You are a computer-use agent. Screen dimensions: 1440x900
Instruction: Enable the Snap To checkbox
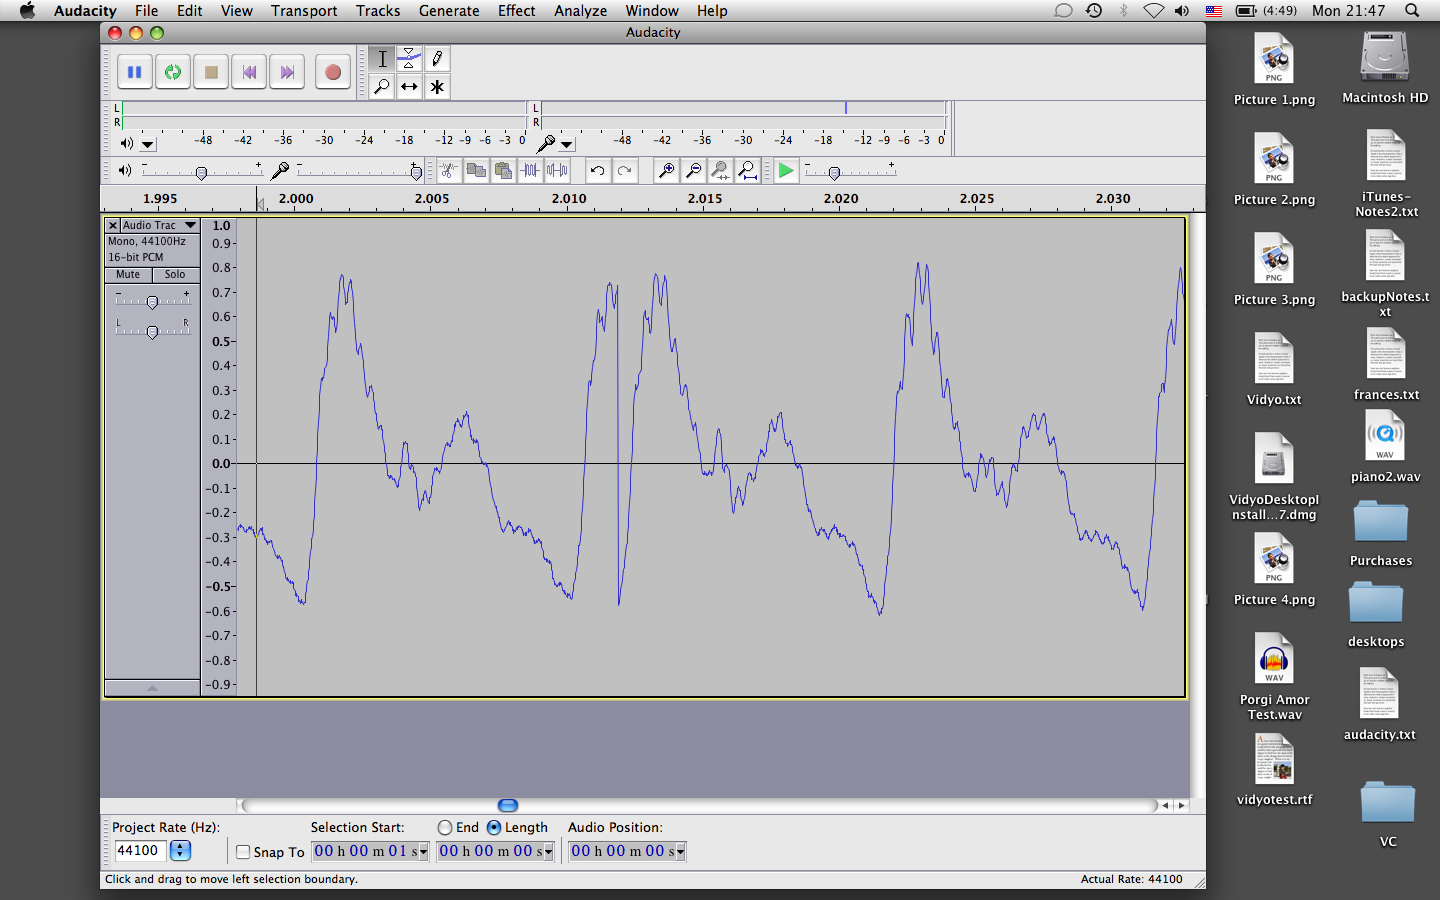(x=243, y=852)
